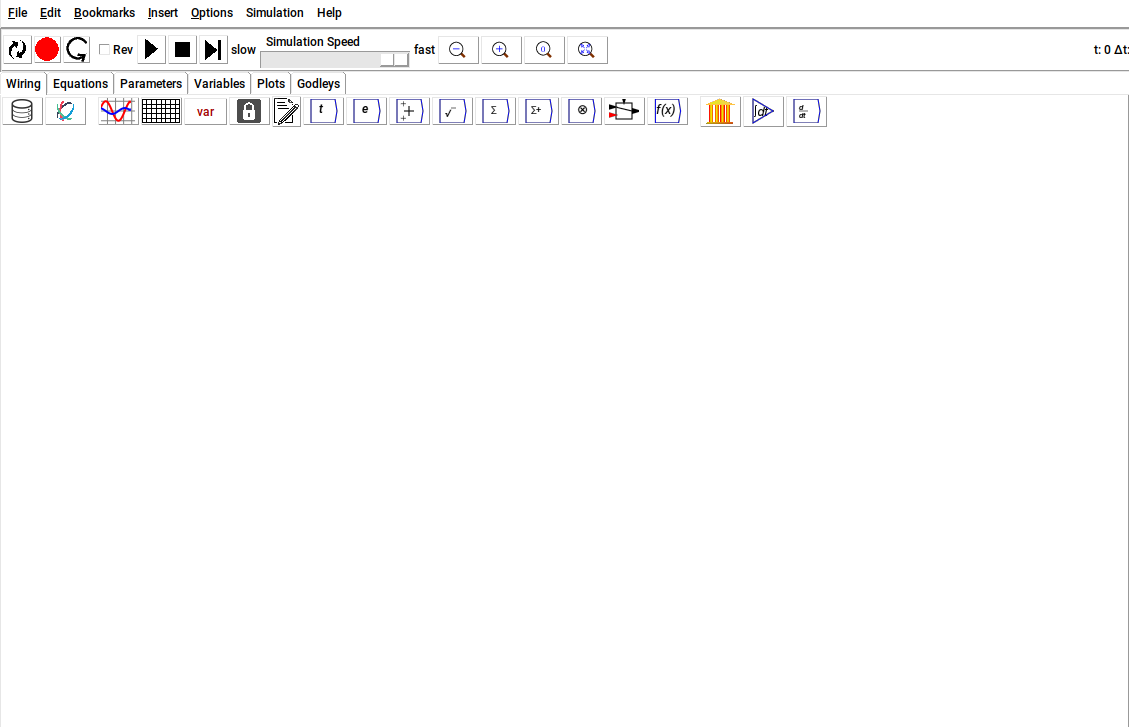Insert a Godley table database icon
The height and width of the screenshot is (727, 1129).
pos(22,112)
